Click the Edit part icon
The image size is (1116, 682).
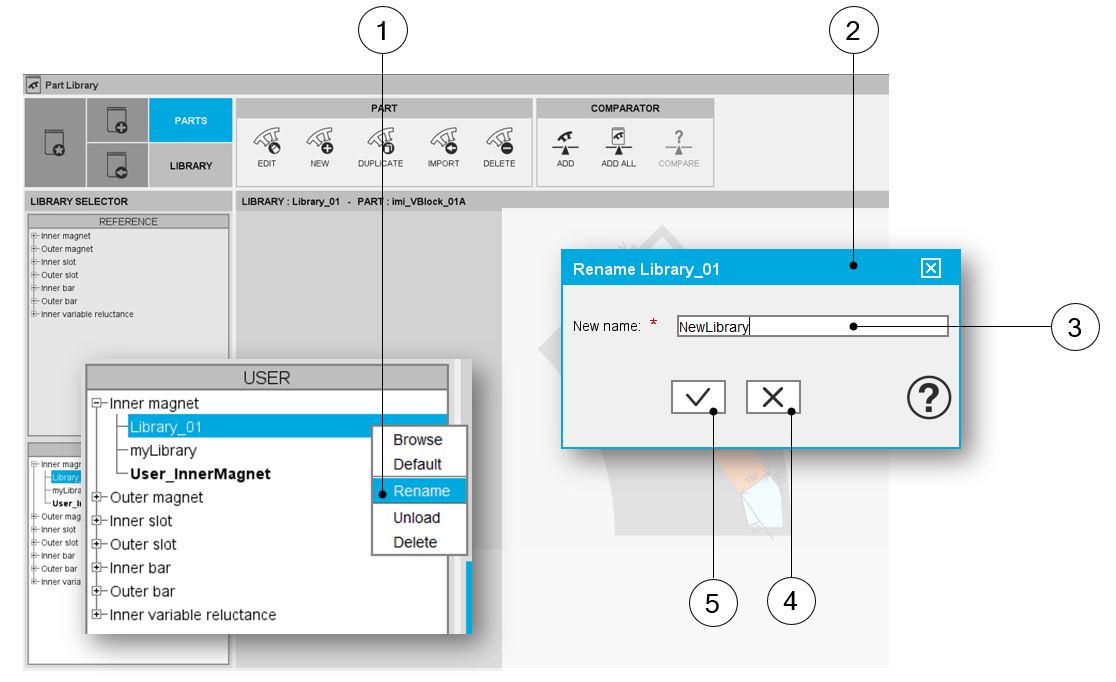pyautogui.click(x=267, y=142)
